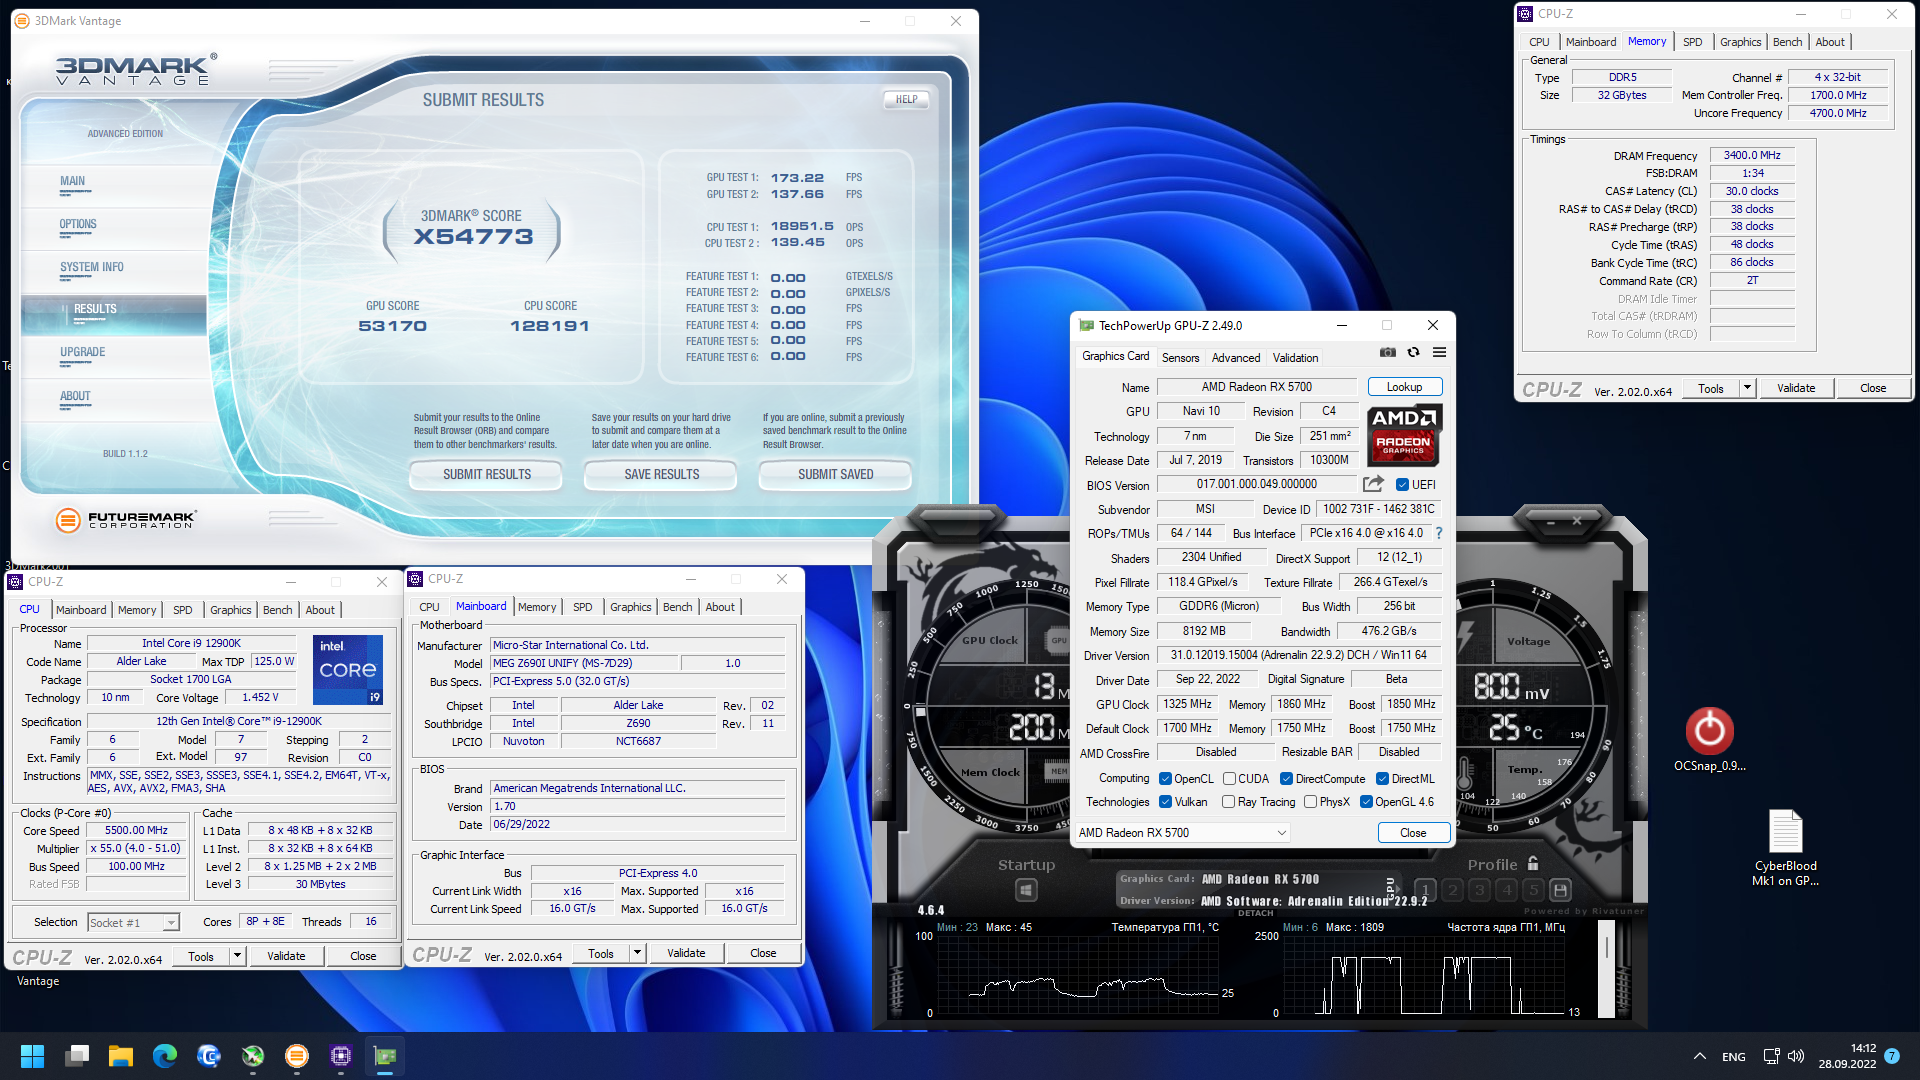Click Lookup button in GPU-Z

point(1404,387)
